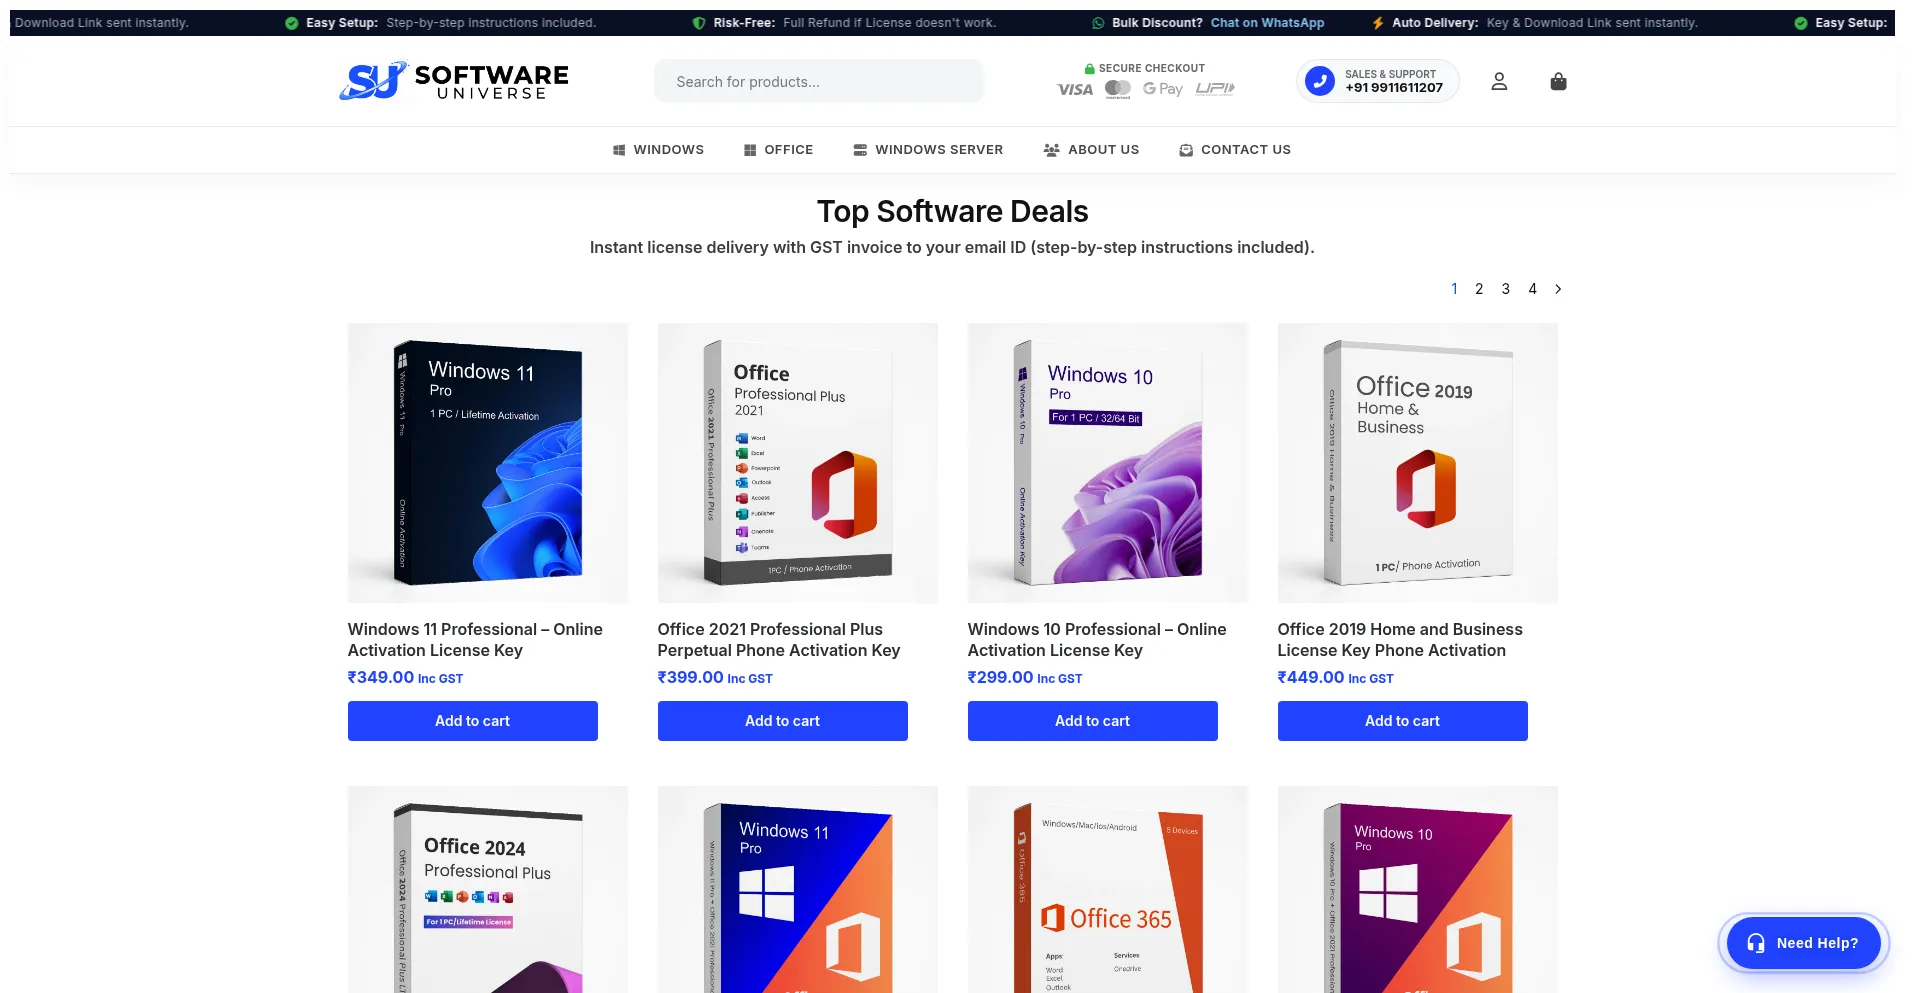1920x993 pixels.
Task: Open Office 2021 Professional Plus Perpetual title
Action: tap(779, 640)
